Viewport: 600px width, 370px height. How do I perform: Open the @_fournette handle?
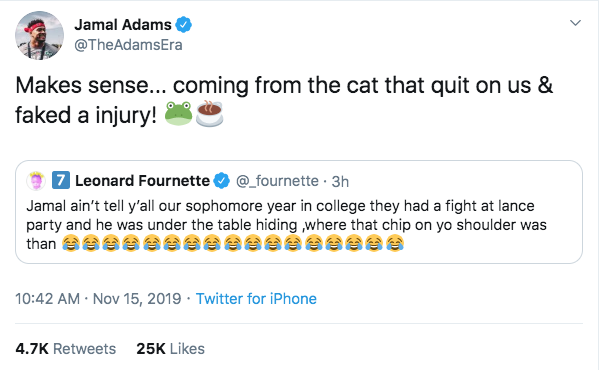tap(277, 181)
